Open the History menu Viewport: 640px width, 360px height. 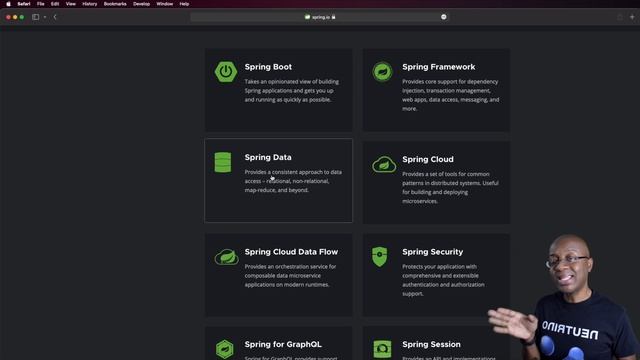[x=89, y=4]
